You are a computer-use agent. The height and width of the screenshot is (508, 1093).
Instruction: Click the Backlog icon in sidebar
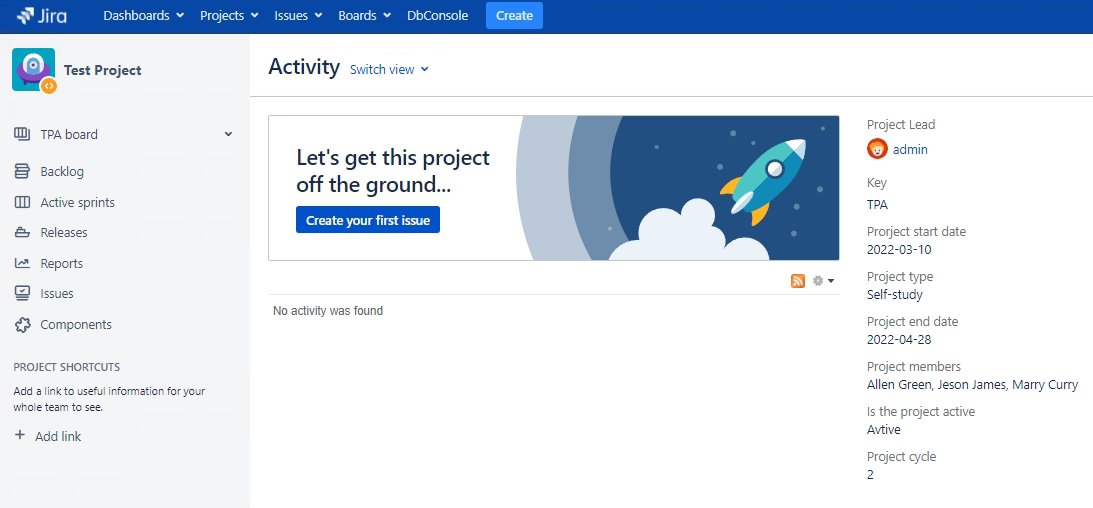[22, 171]
